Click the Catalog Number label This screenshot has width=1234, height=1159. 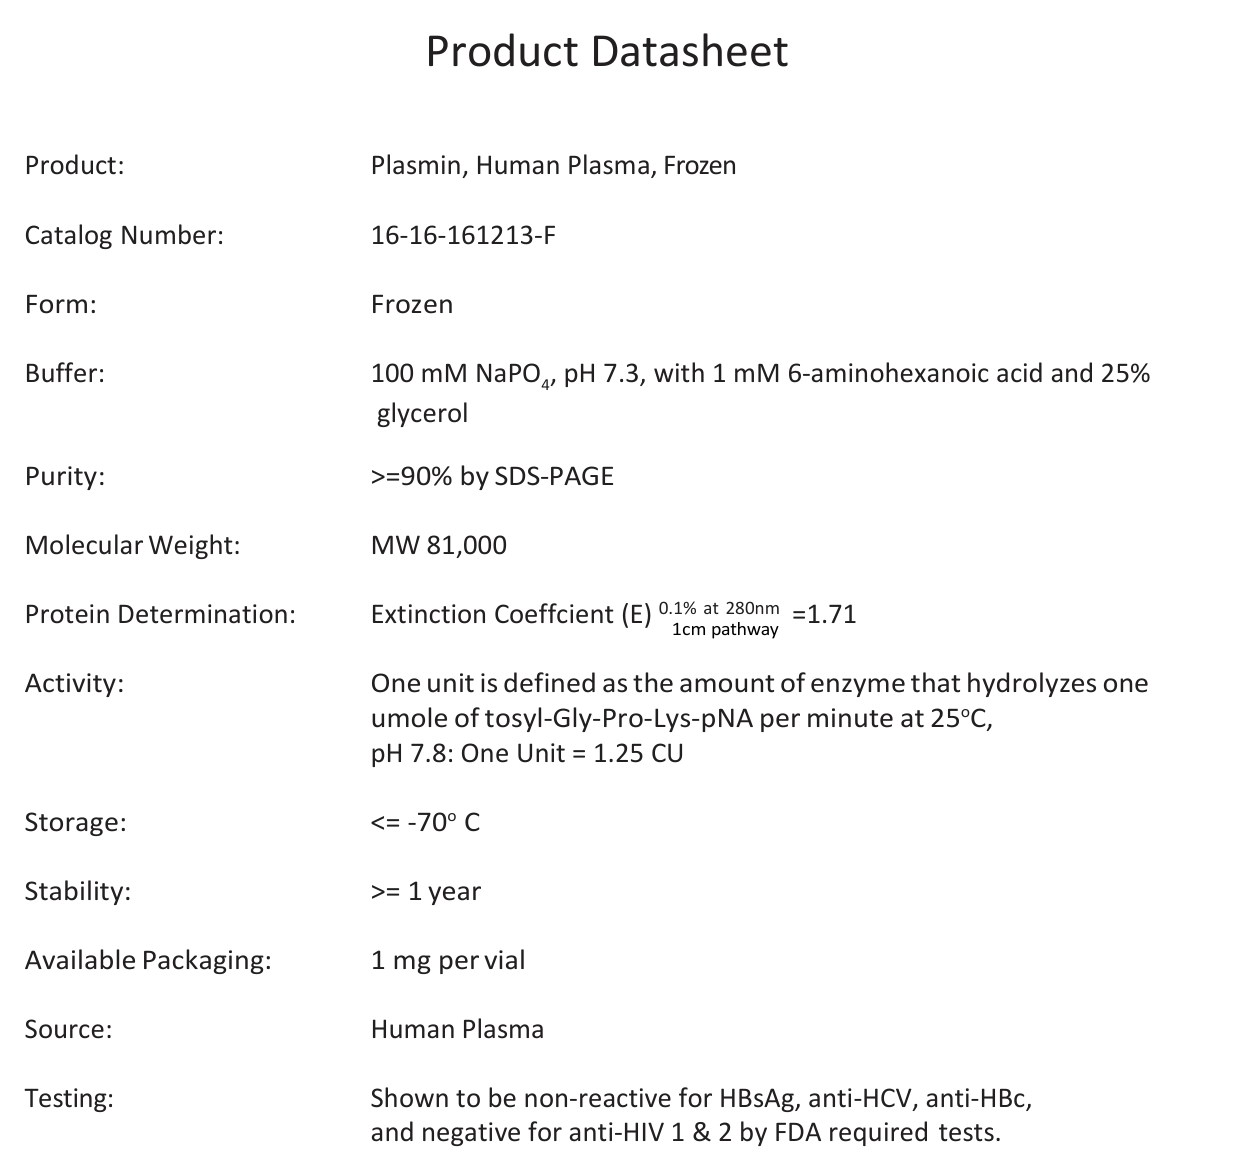point(124,235)
